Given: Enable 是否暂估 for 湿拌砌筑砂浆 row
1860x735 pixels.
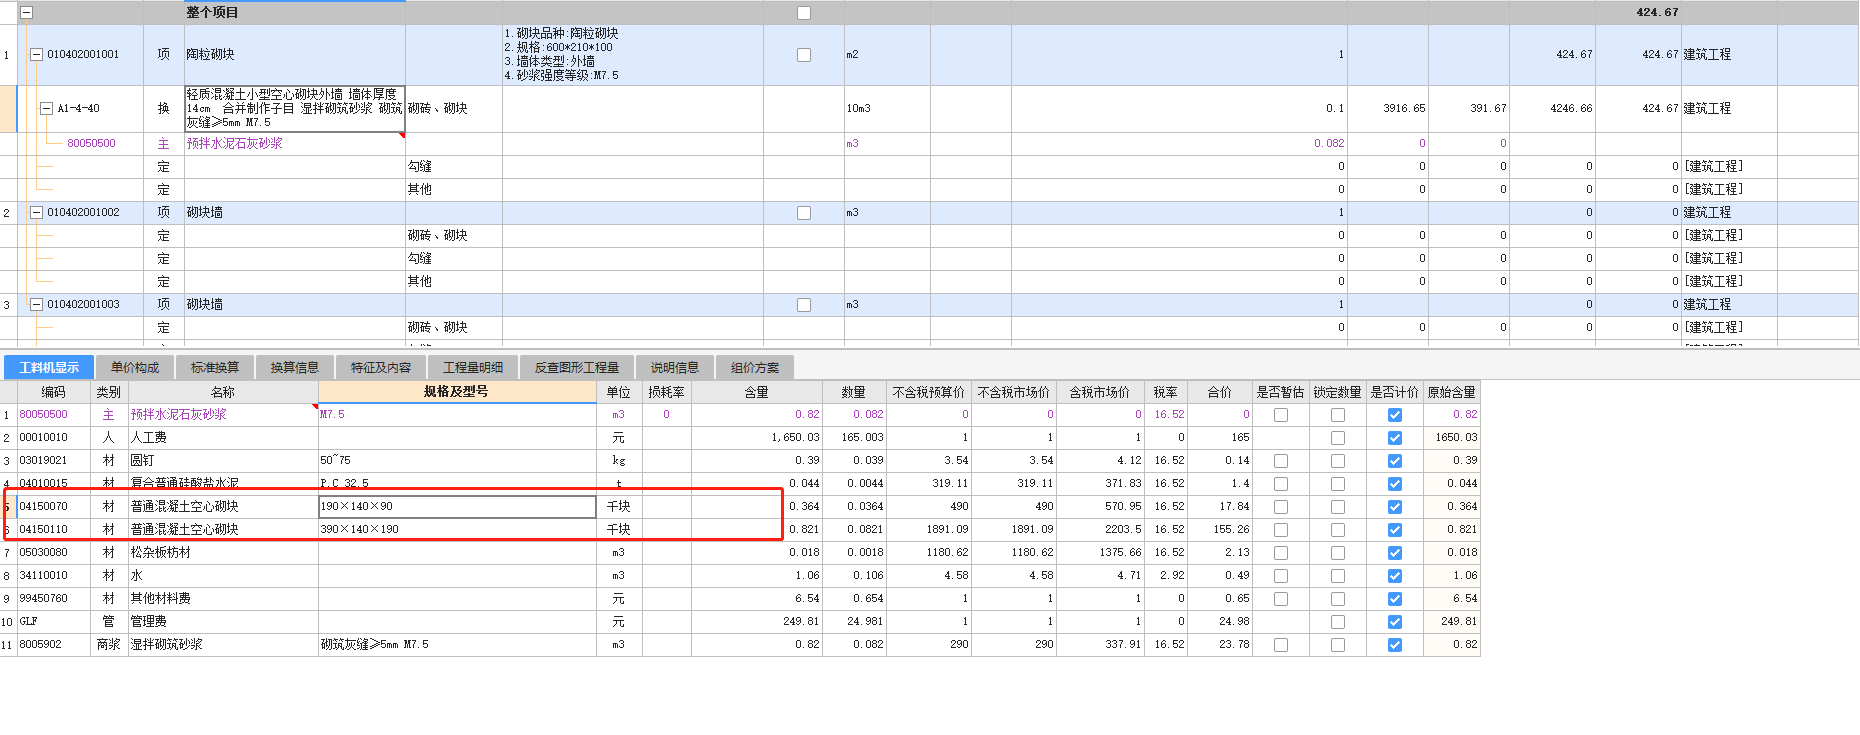Looking at the screenshot, I should click(x=1281, y=645).
